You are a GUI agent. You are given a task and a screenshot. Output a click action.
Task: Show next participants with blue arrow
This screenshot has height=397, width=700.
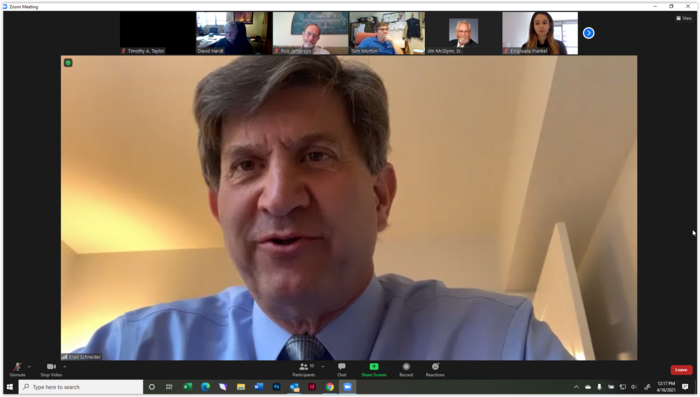coord(588,33)
